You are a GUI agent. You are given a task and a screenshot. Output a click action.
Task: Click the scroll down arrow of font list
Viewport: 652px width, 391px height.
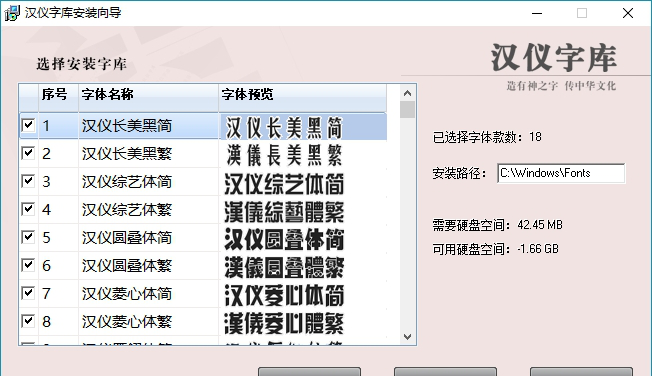[408, 337]
